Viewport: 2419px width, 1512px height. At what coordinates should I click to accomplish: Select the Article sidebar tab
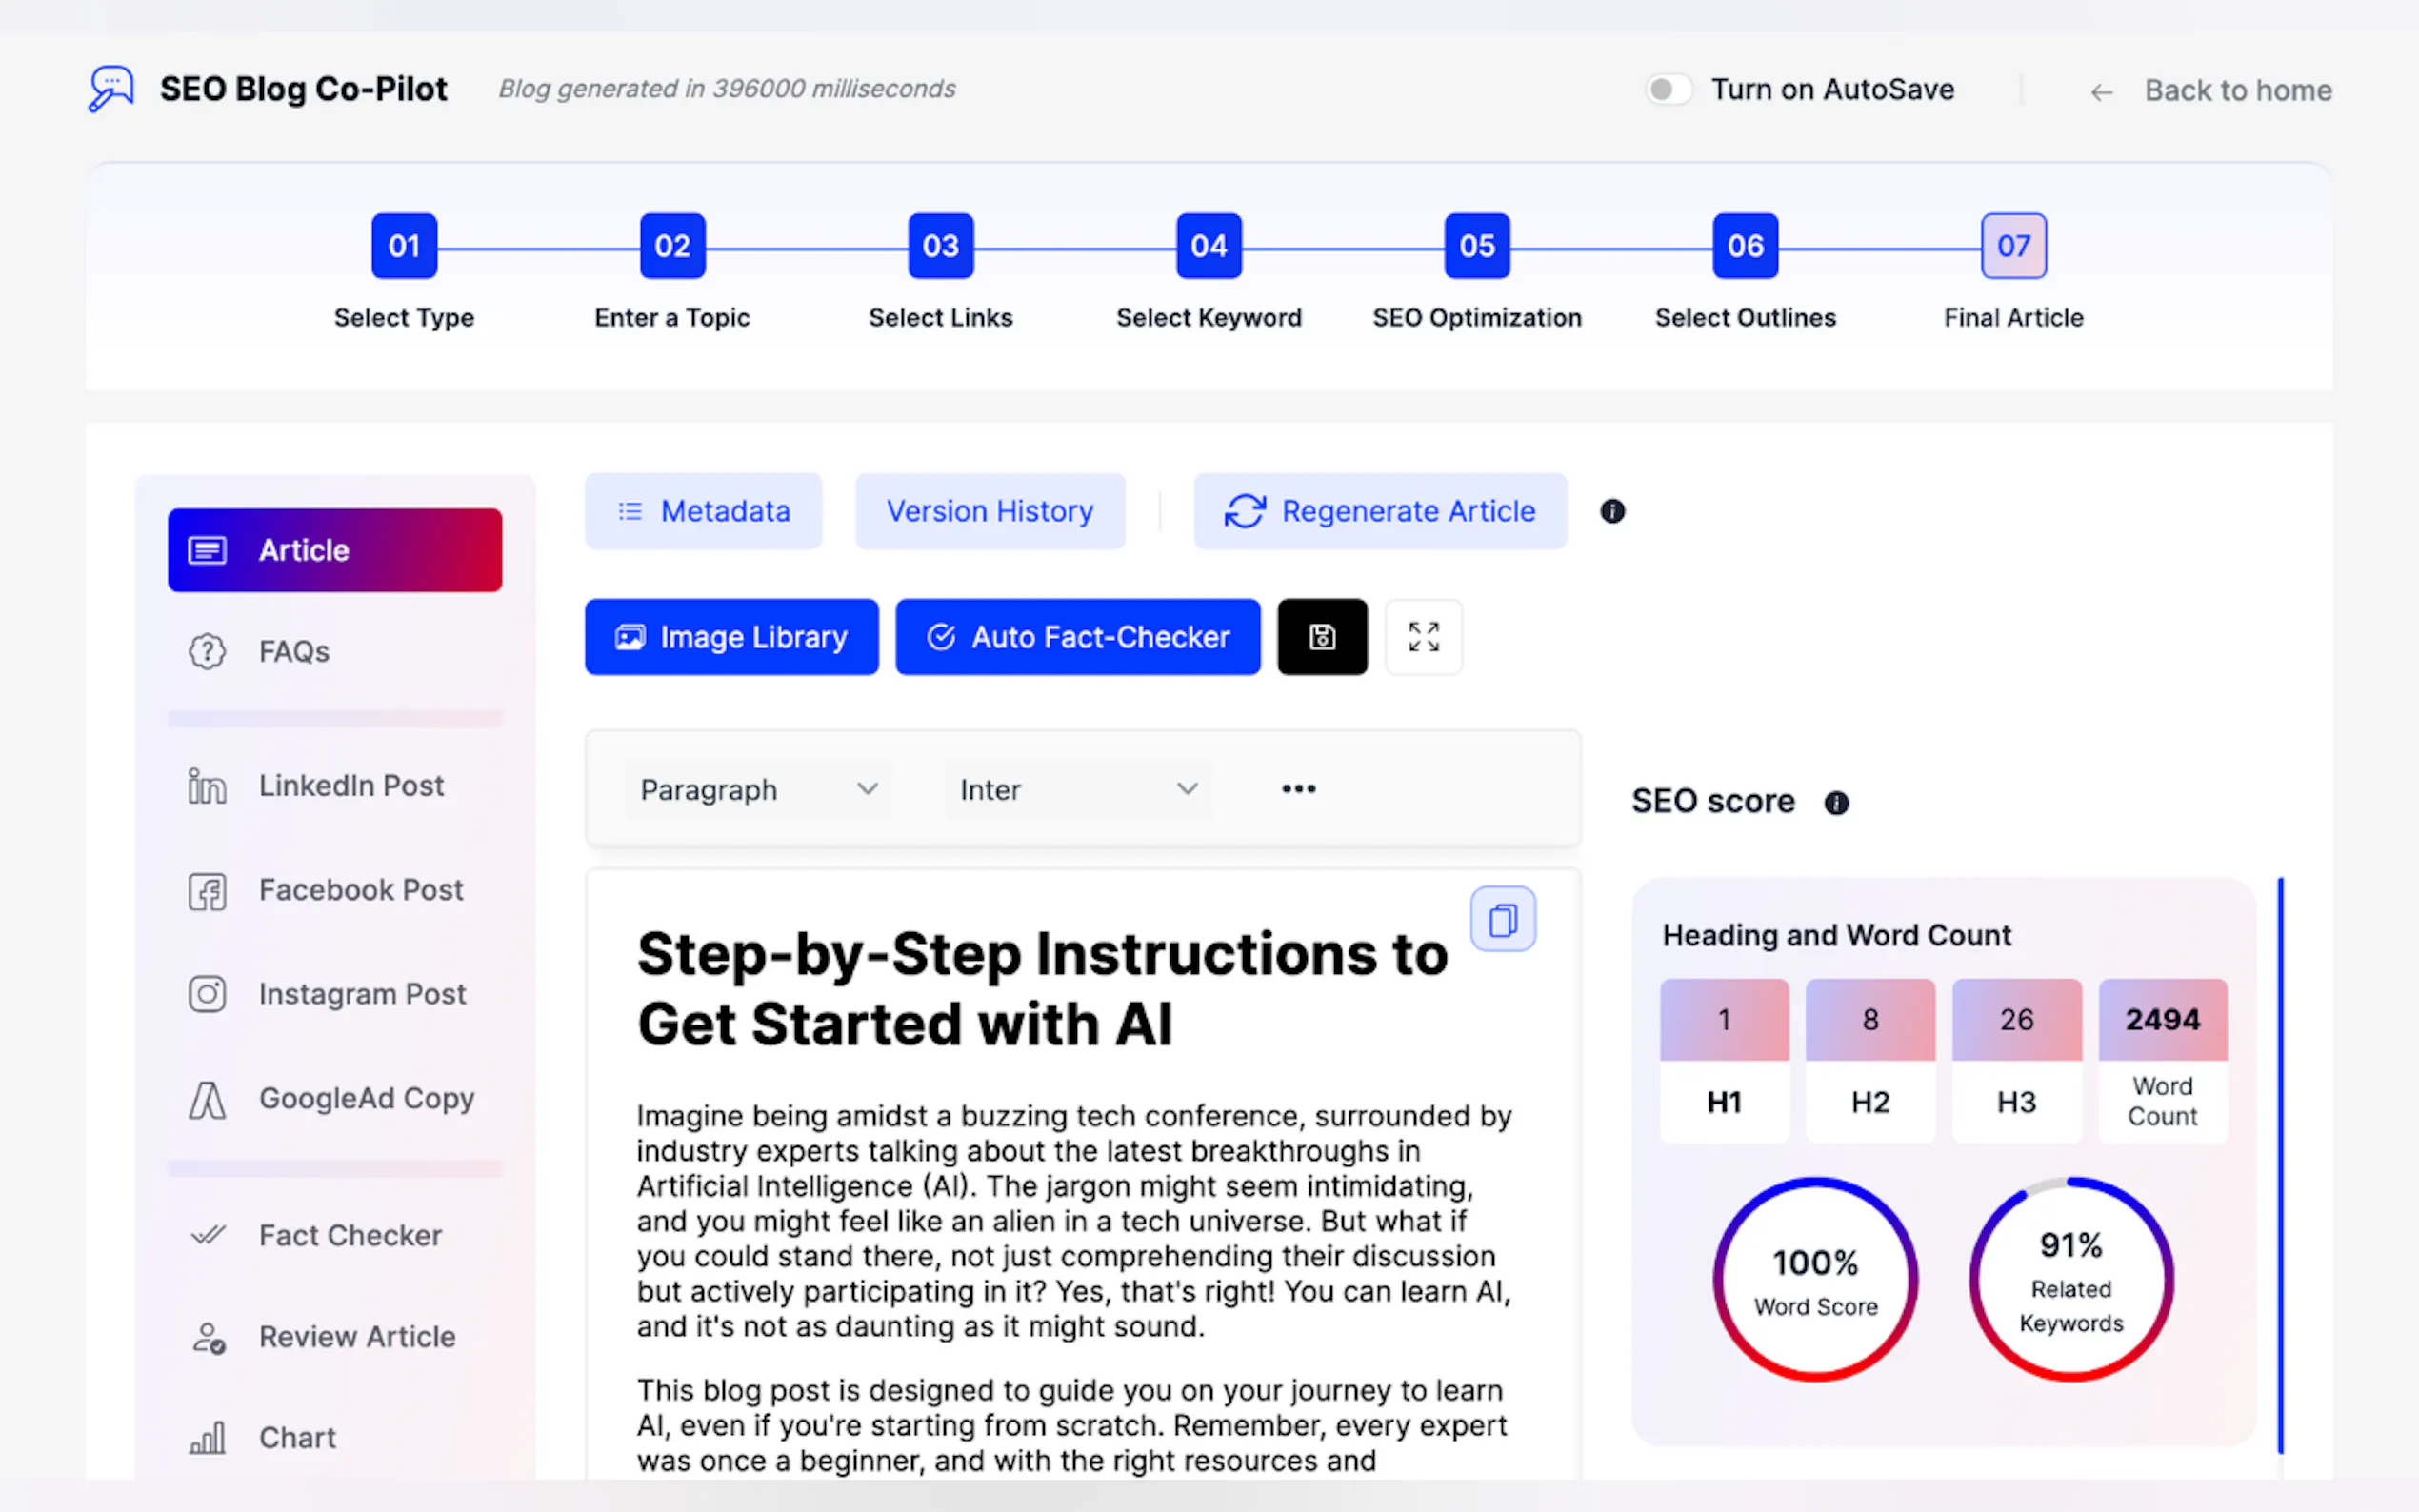click(335, 550)
